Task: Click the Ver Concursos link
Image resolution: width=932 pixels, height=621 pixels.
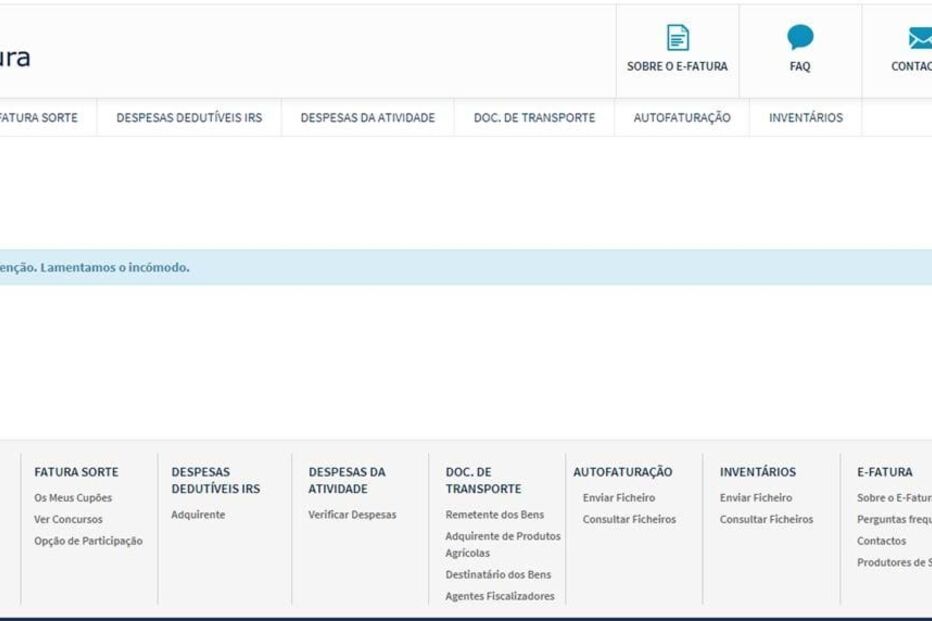Action: coord(67,519)
